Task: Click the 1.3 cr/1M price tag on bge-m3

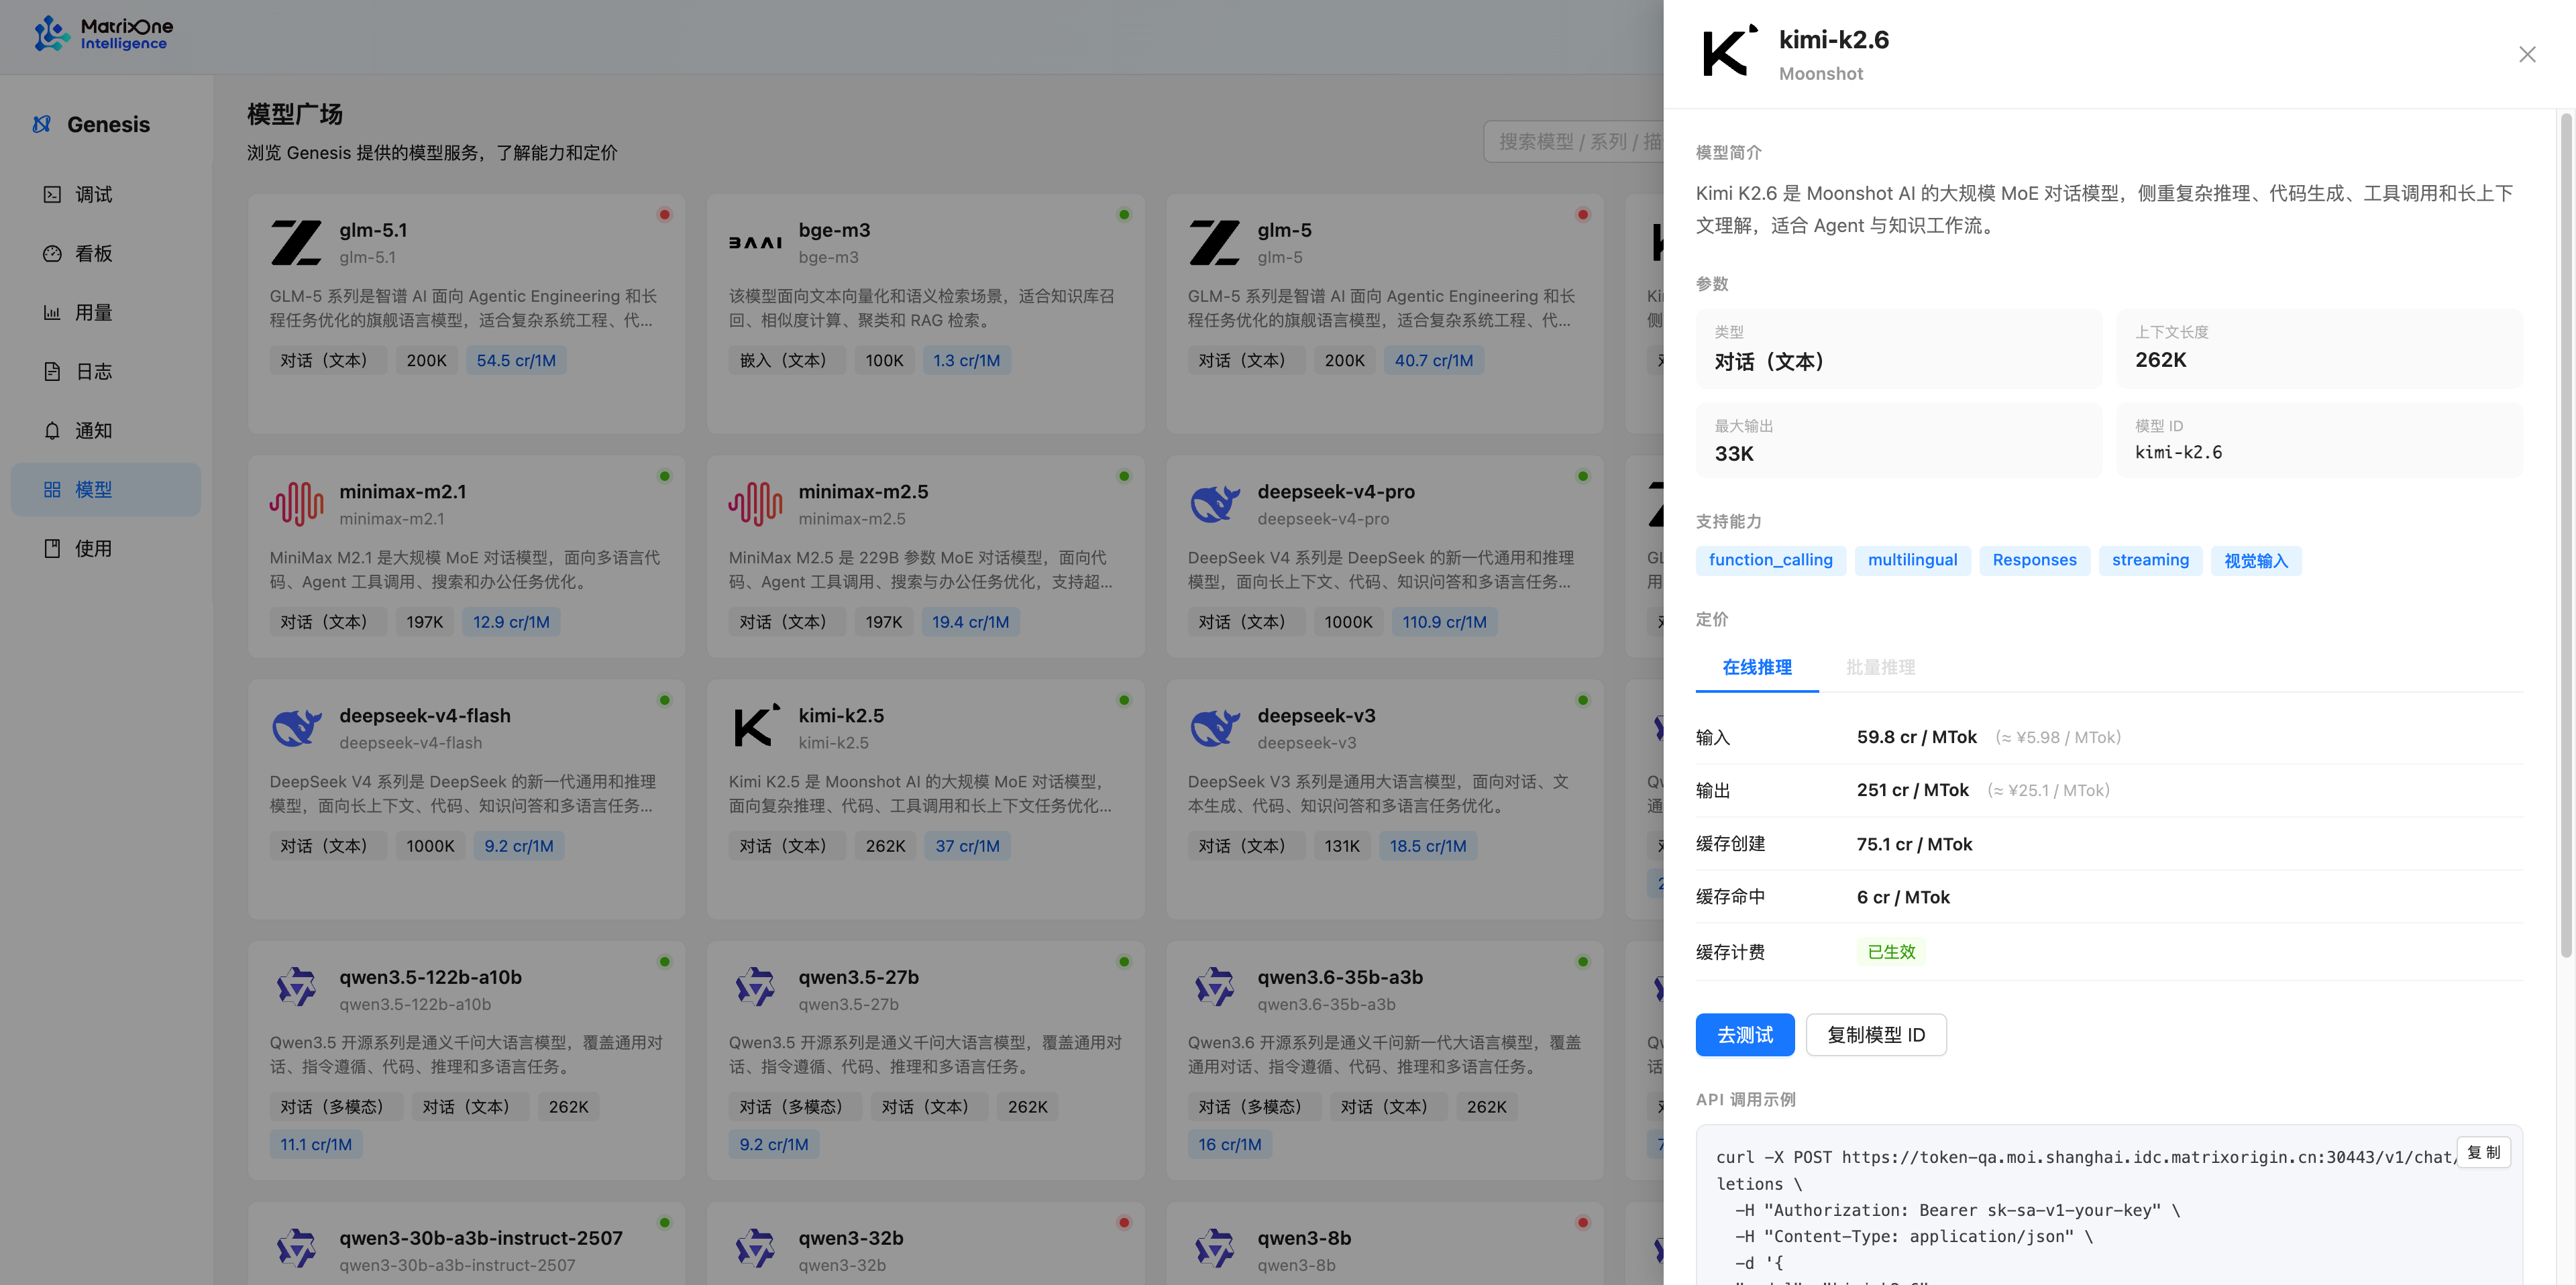Action: click(966, 360)
